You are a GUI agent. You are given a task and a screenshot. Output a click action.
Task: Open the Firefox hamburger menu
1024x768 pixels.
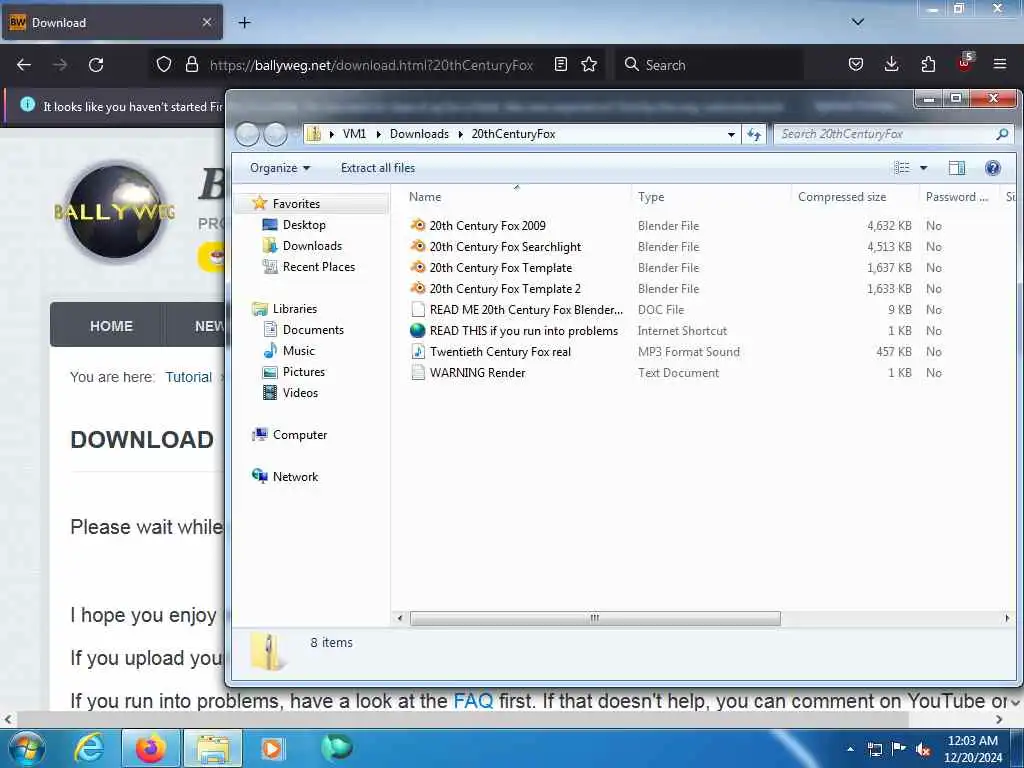[1000, 64]
